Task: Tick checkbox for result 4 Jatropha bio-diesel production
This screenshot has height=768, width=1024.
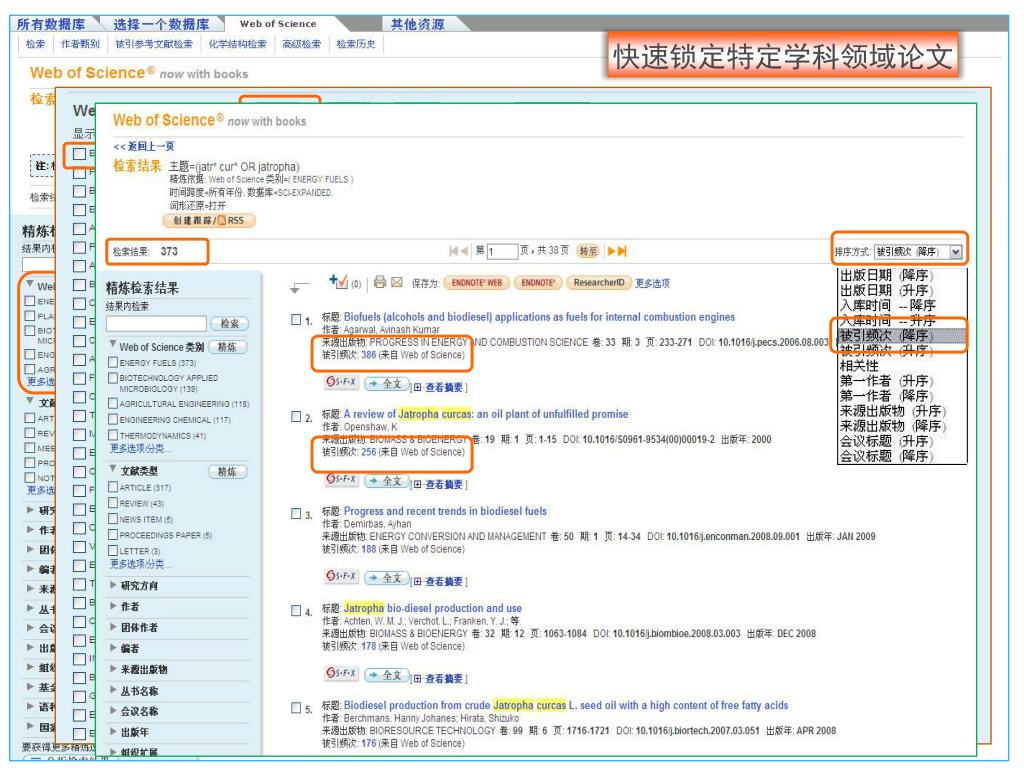Action: 296,611
